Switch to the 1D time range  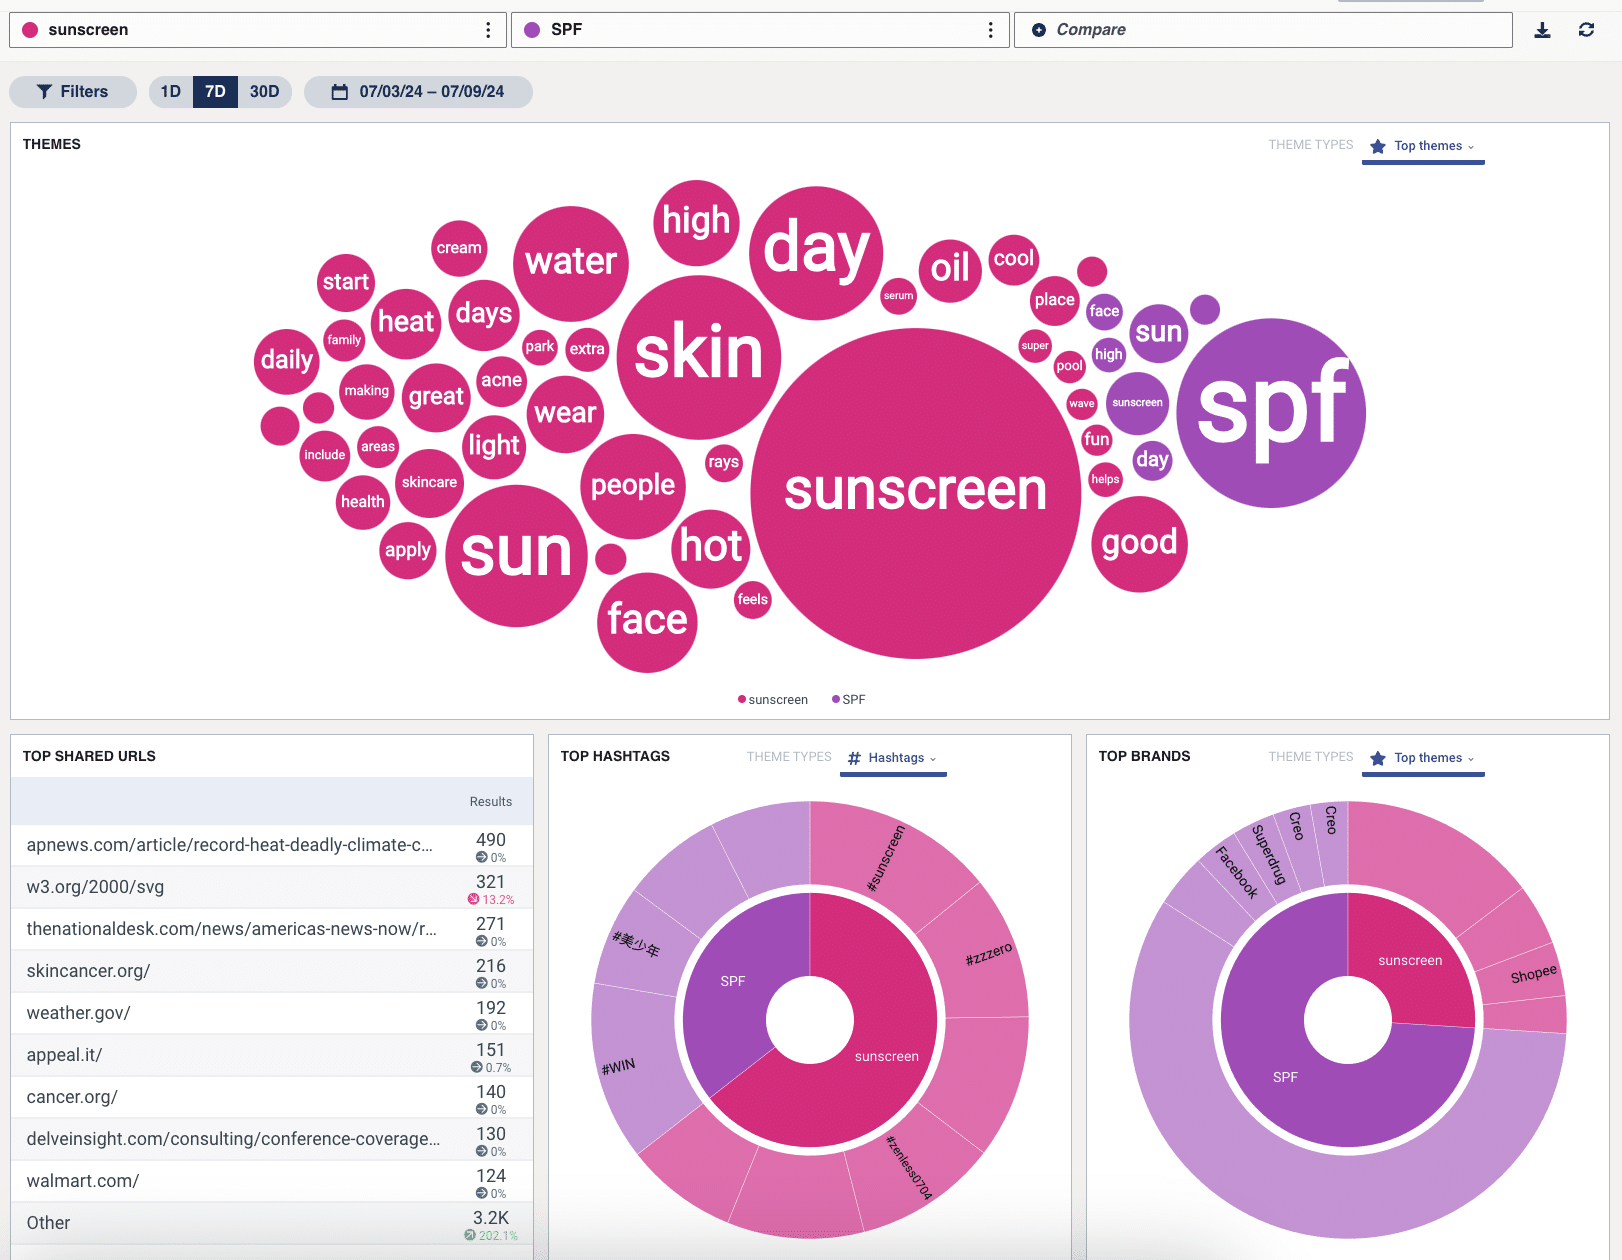pos(170,91)
